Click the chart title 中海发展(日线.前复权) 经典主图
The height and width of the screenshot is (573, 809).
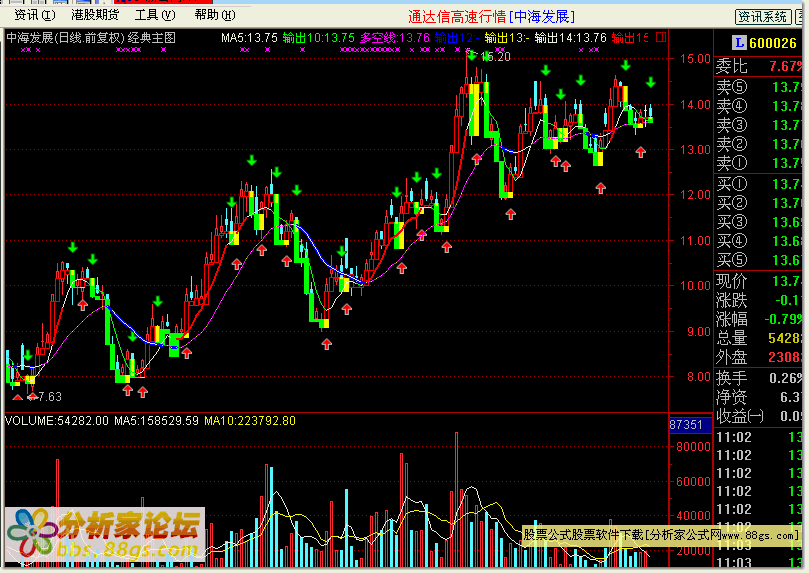tap(91, 38)
